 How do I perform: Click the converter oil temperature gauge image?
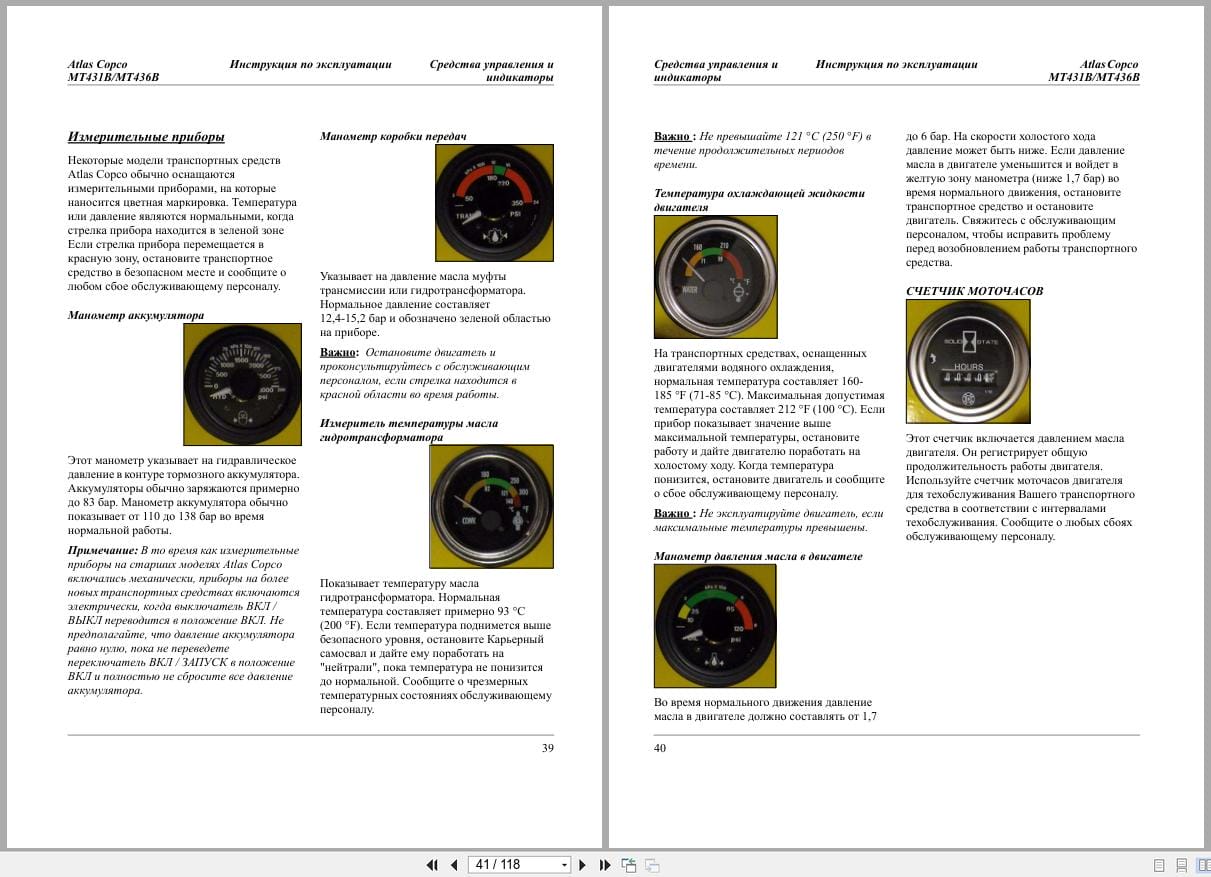tap(491, 506)
